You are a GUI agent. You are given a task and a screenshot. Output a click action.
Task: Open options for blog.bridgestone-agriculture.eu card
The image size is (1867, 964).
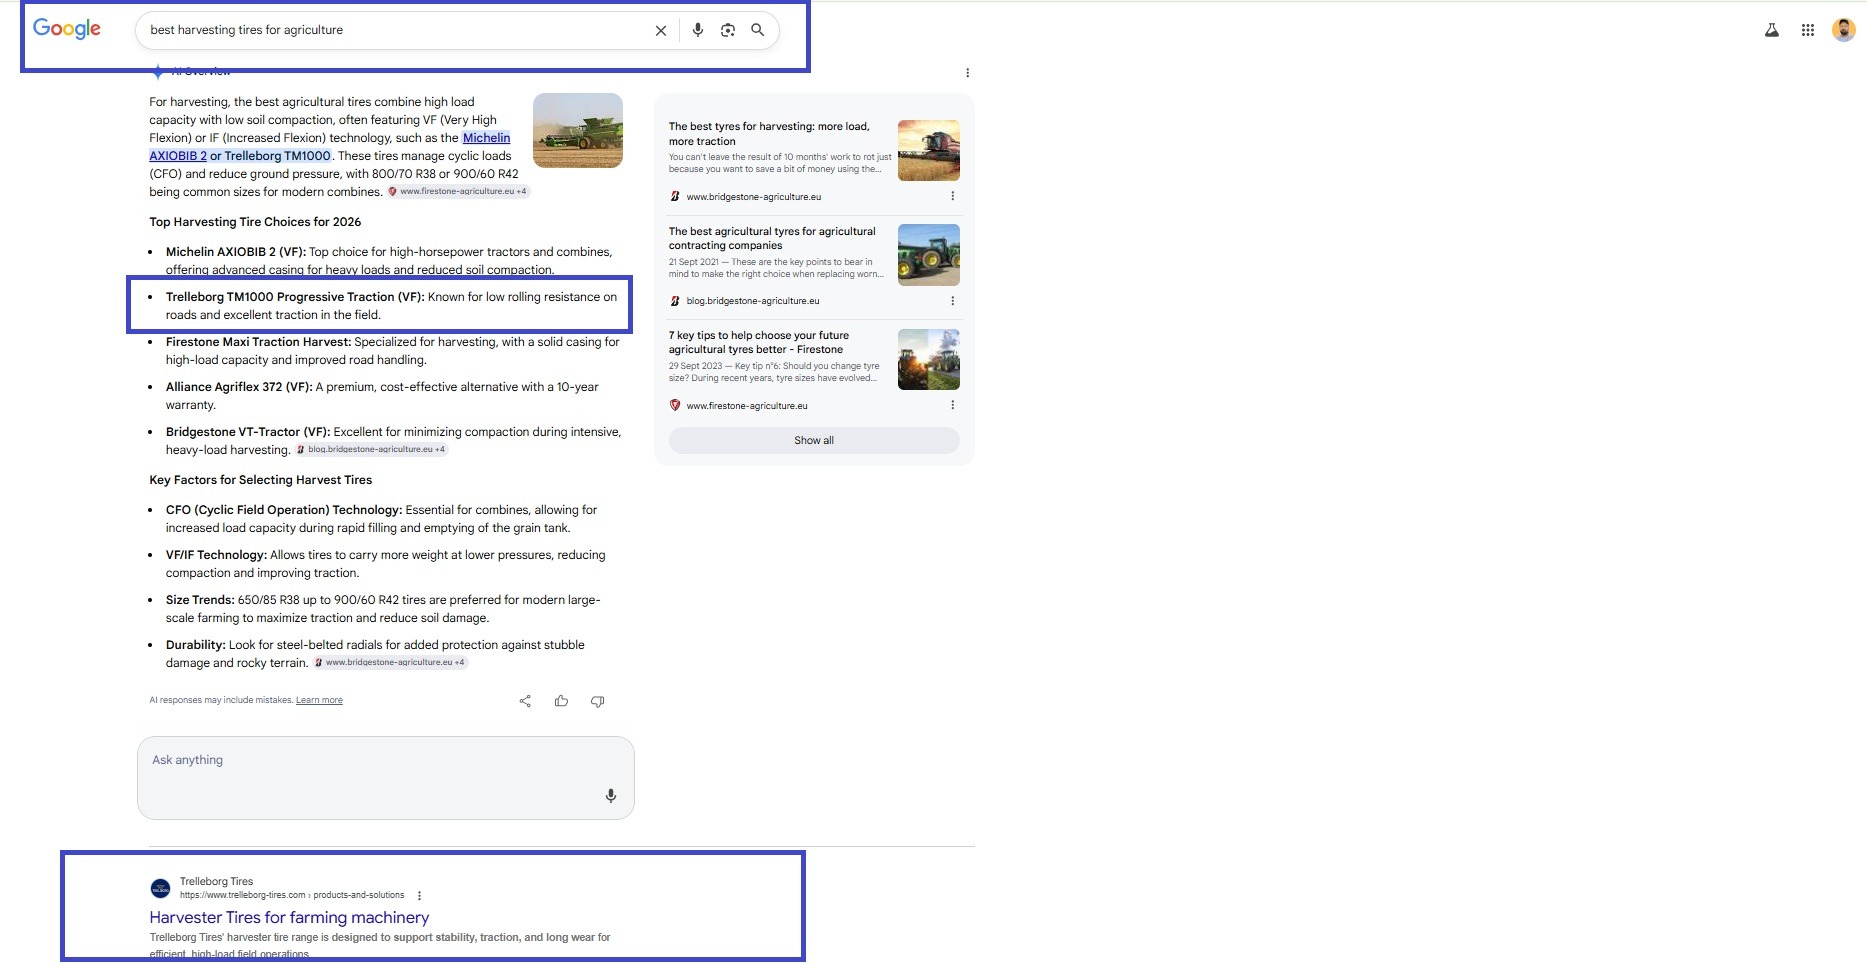point(952,301)
